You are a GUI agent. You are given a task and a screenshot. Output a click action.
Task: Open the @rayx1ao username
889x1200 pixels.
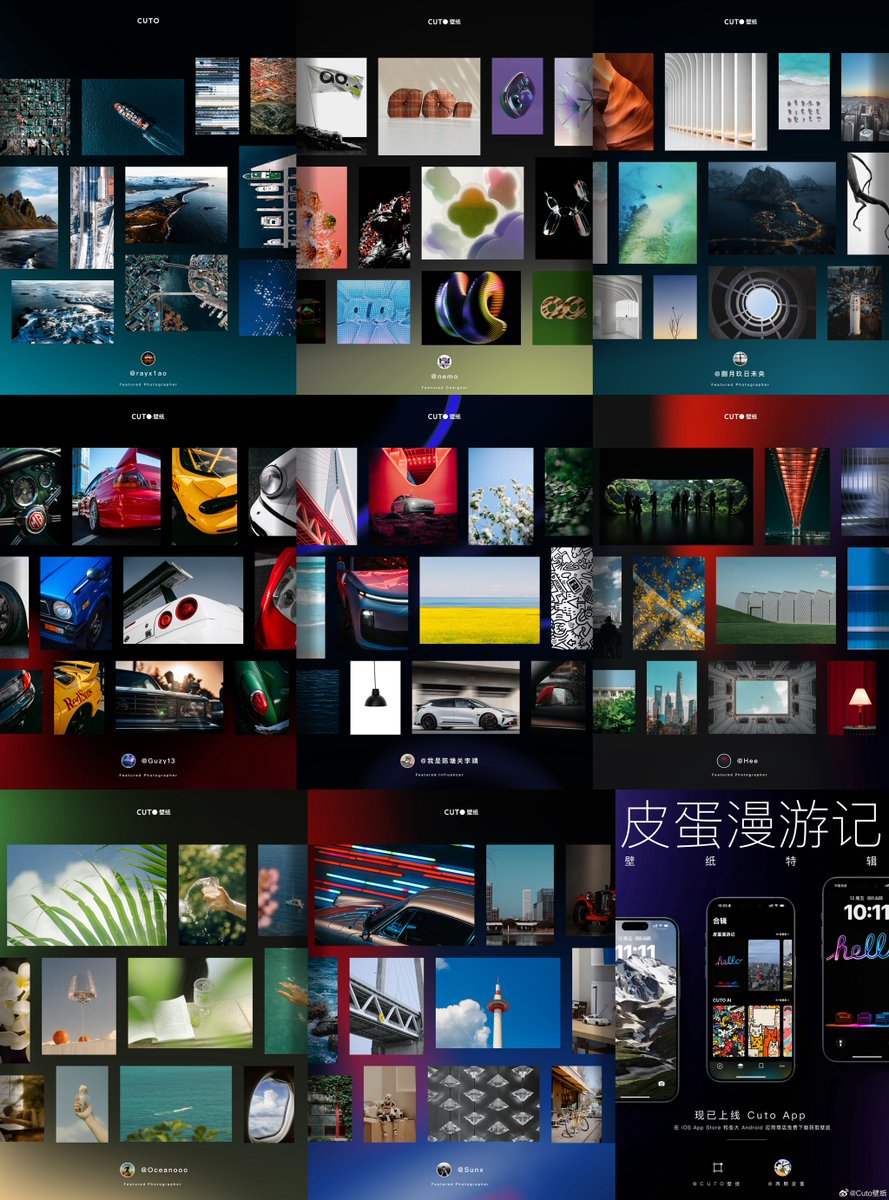[x=148, y=374]
